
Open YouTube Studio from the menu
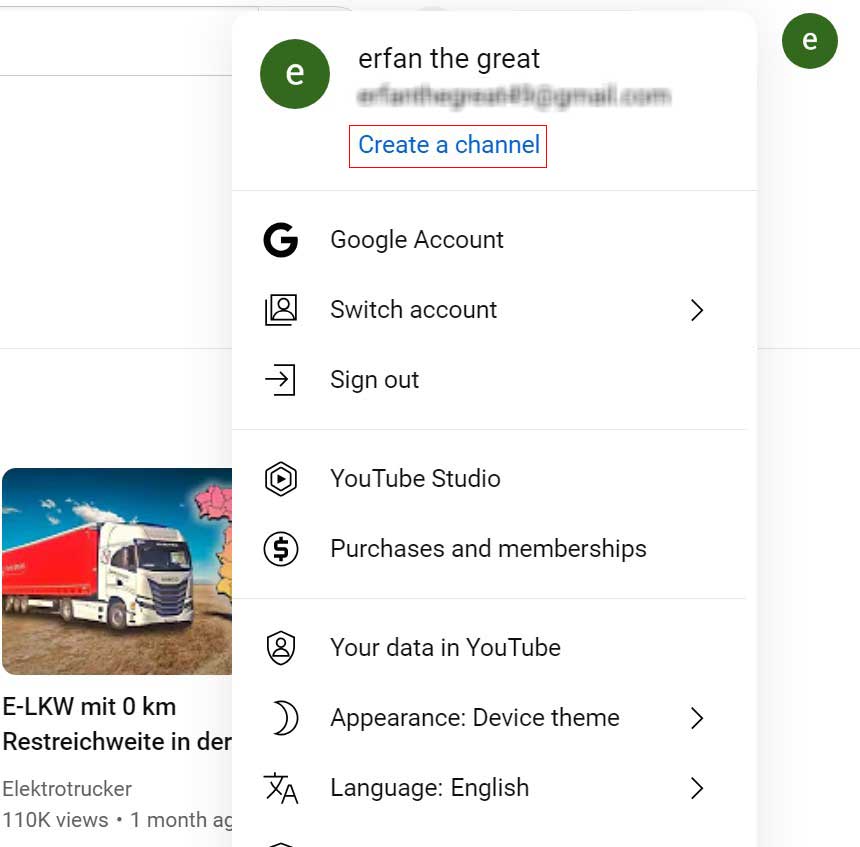pos(489,479)
